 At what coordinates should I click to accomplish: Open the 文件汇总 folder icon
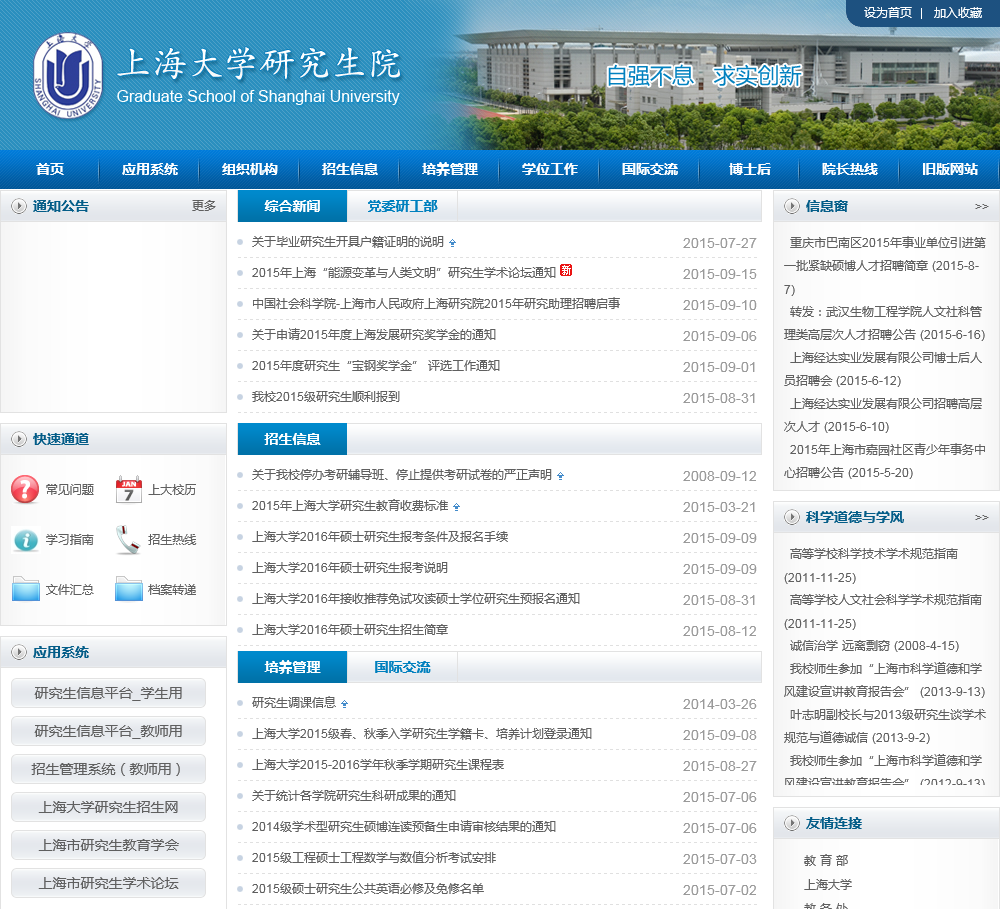click(26, 589)
